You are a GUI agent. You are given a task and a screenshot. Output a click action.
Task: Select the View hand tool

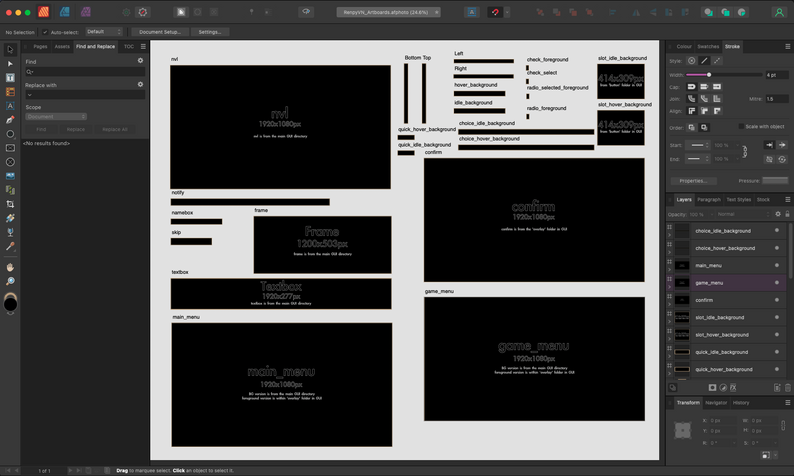point(10,267)
